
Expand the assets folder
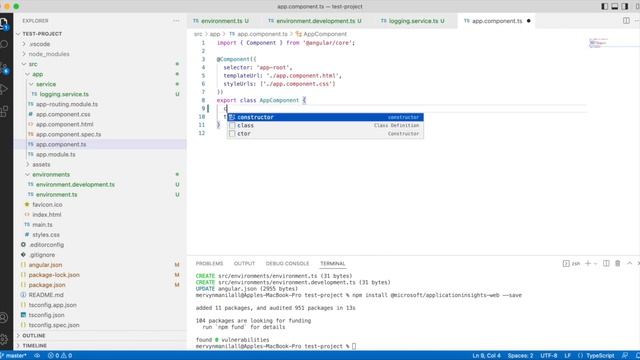[x=100, y=164]
